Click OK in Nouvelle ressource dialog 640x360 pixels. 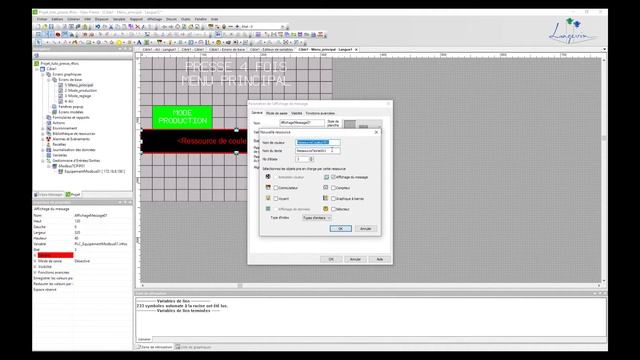340,229
